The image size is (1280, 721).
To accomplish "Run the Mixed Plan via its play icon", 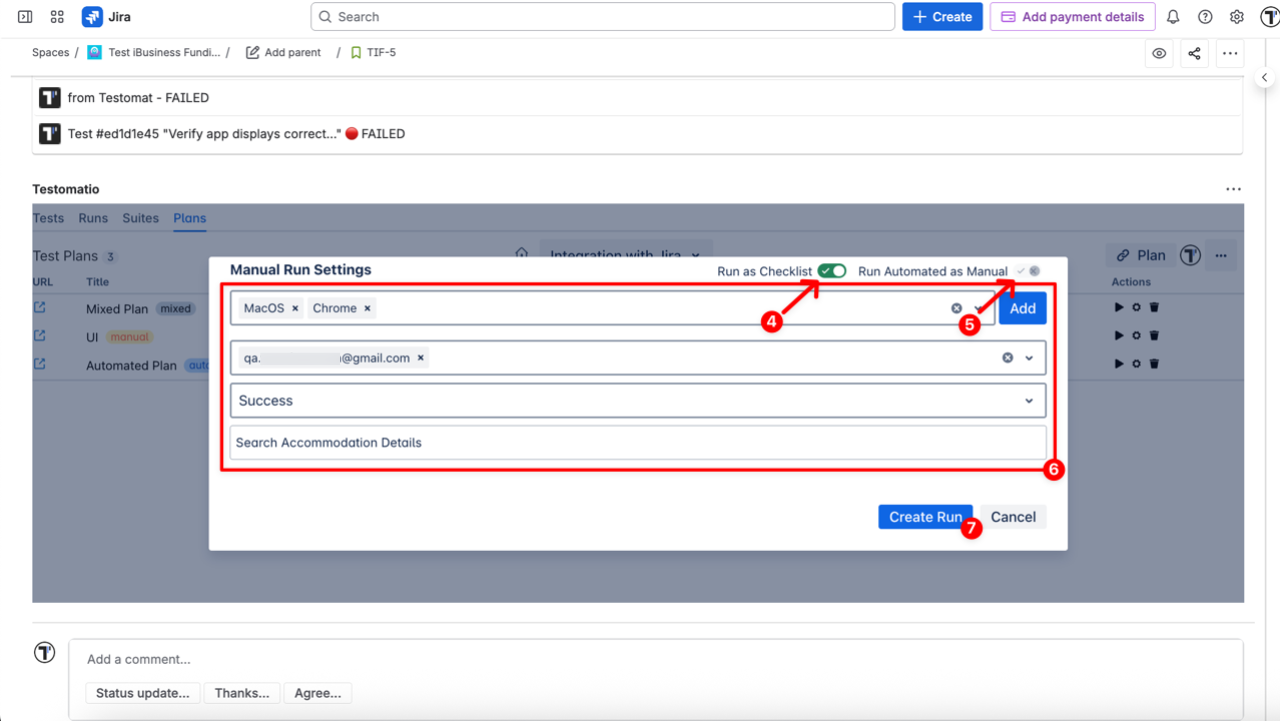I will tap(1119, 307).
